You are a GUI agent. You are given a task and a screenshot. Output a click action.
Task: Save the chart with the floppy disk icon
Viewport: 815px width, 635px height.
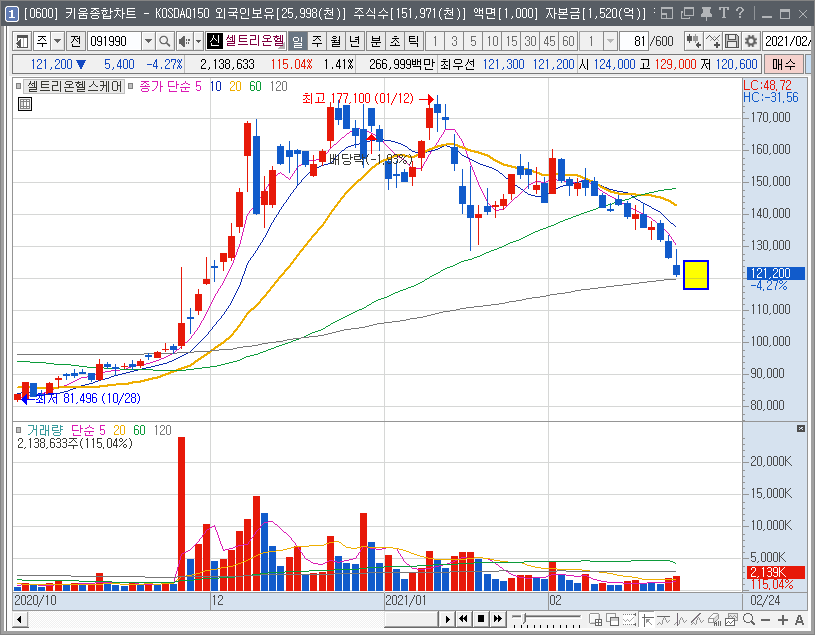tap(731, 41)
